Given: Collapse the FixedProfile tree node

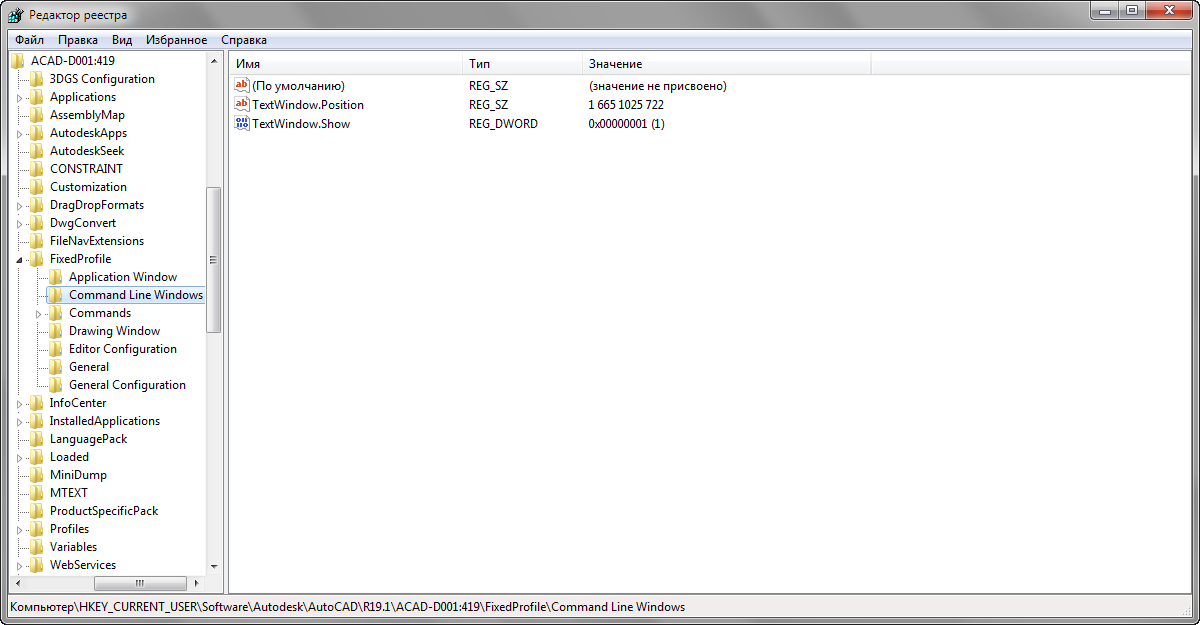Looking at the screenshot, I should 19,260.
